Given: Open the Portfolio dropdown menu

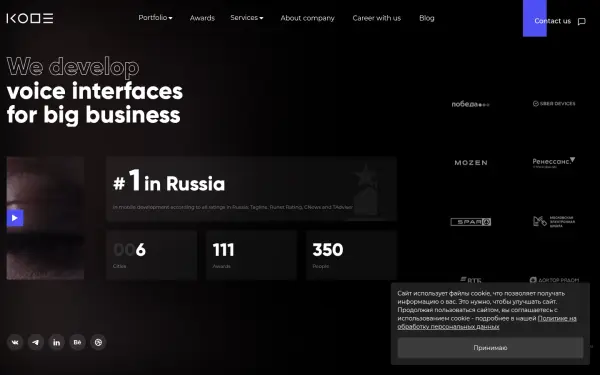Looking at the screenshot, I should [x=155, y=18].
